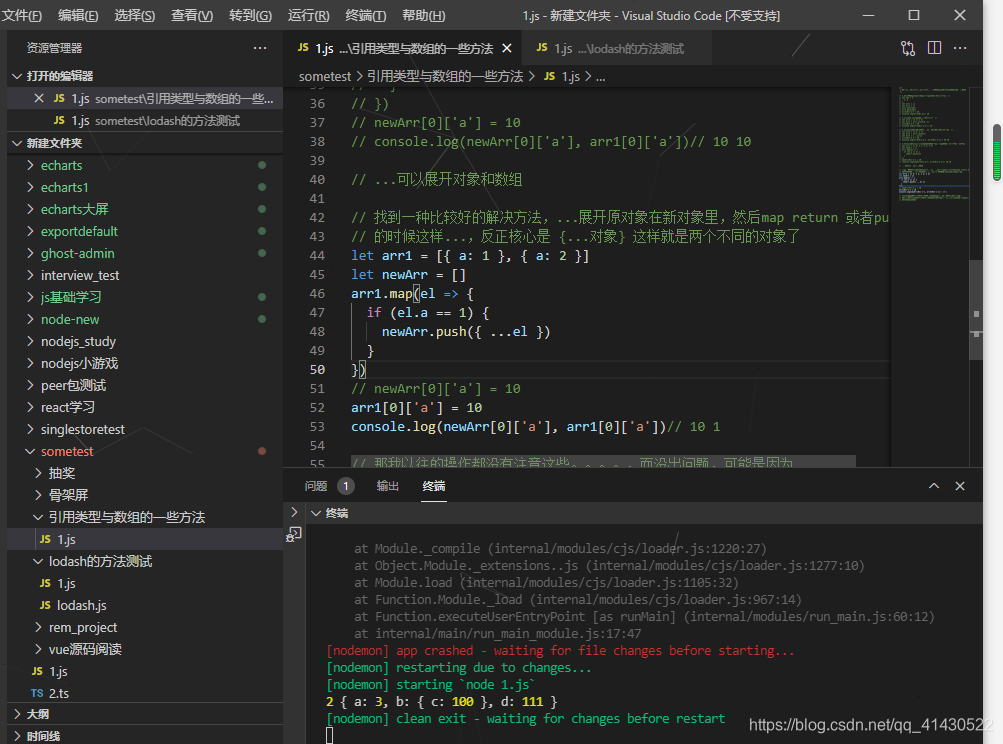Click the 引用类型与数组的一些方法 breadcrumb segment
Screen dimensions: 1003x744
(445, 76)
